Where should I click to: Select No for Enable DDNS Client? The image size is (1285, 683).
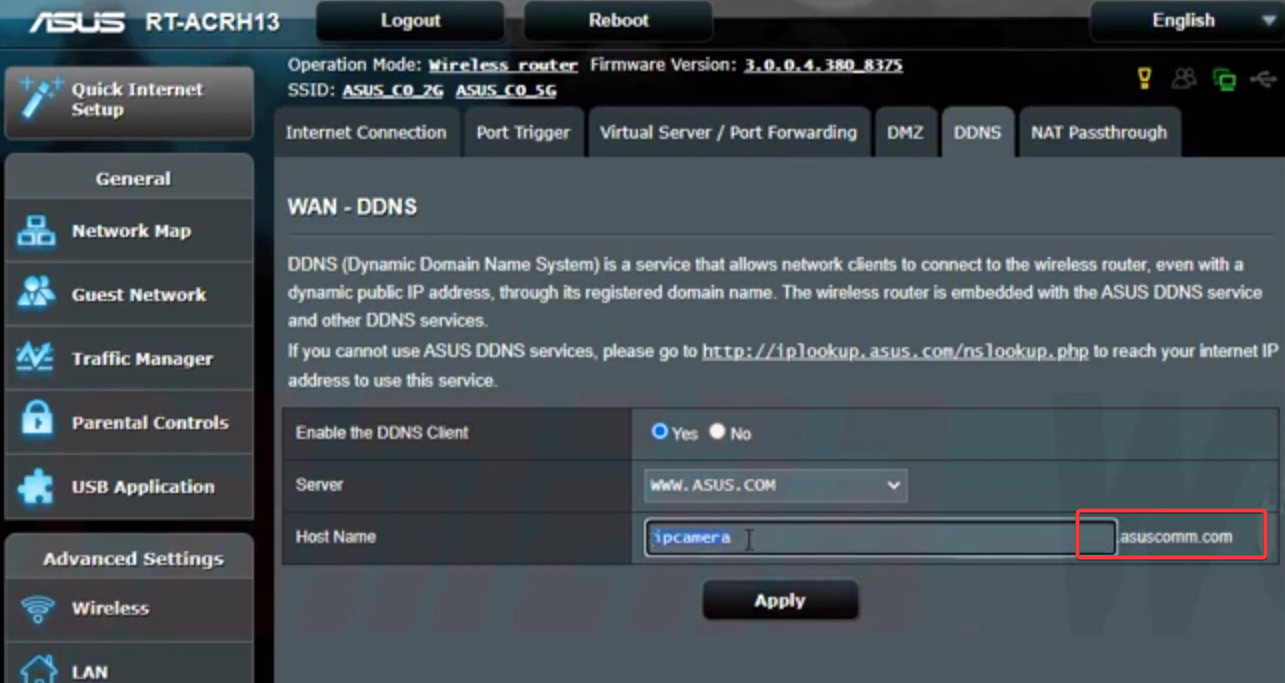click(717, 432)
